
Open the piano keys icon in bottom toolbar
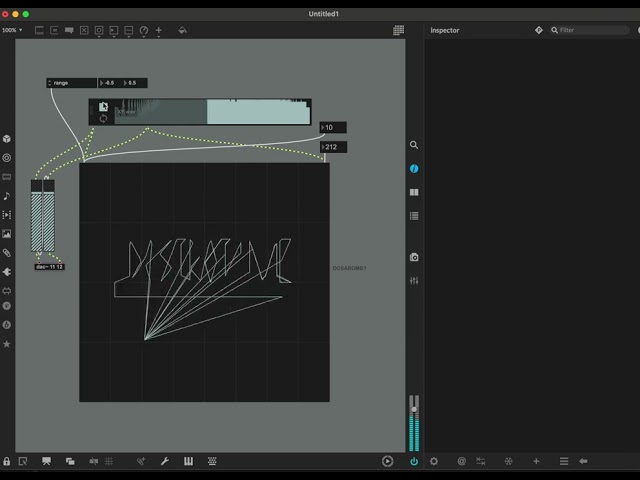[188, 461]
